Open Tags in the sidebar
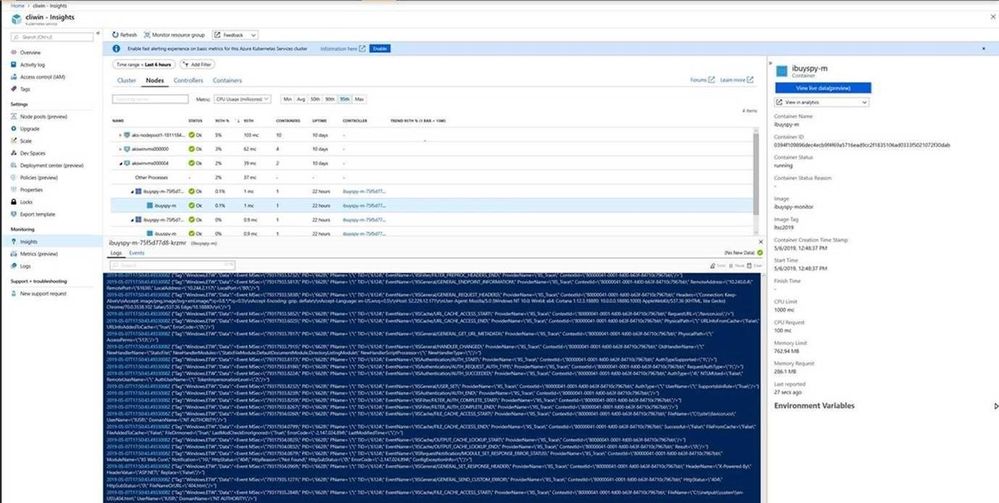Screen dimensions: 999x503 (25, 89)
